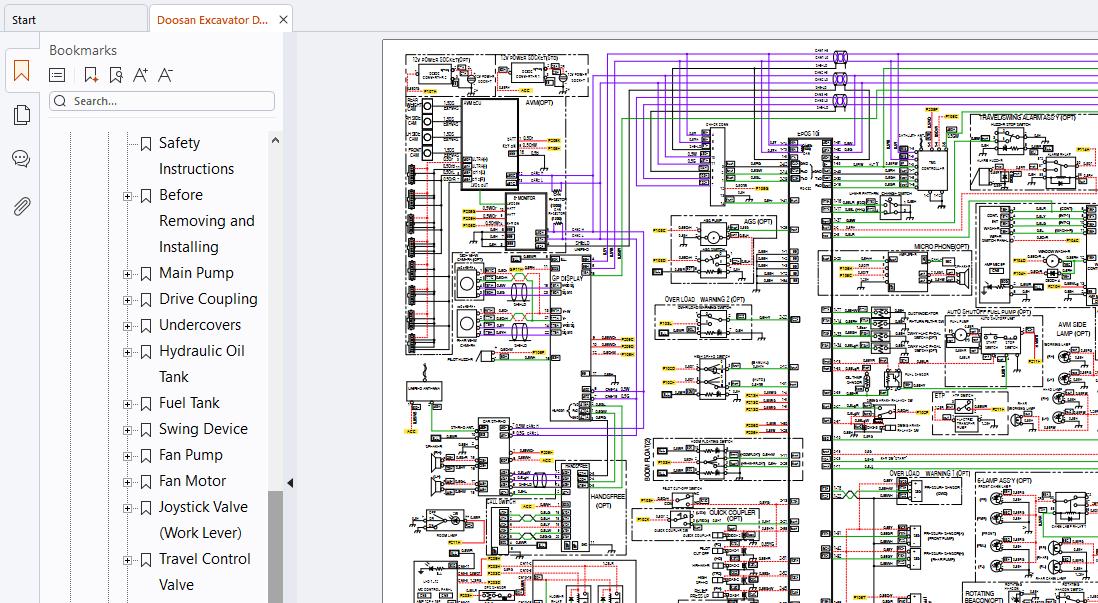Click the bookmarks panel scrollbar thumb

point(275,546)
